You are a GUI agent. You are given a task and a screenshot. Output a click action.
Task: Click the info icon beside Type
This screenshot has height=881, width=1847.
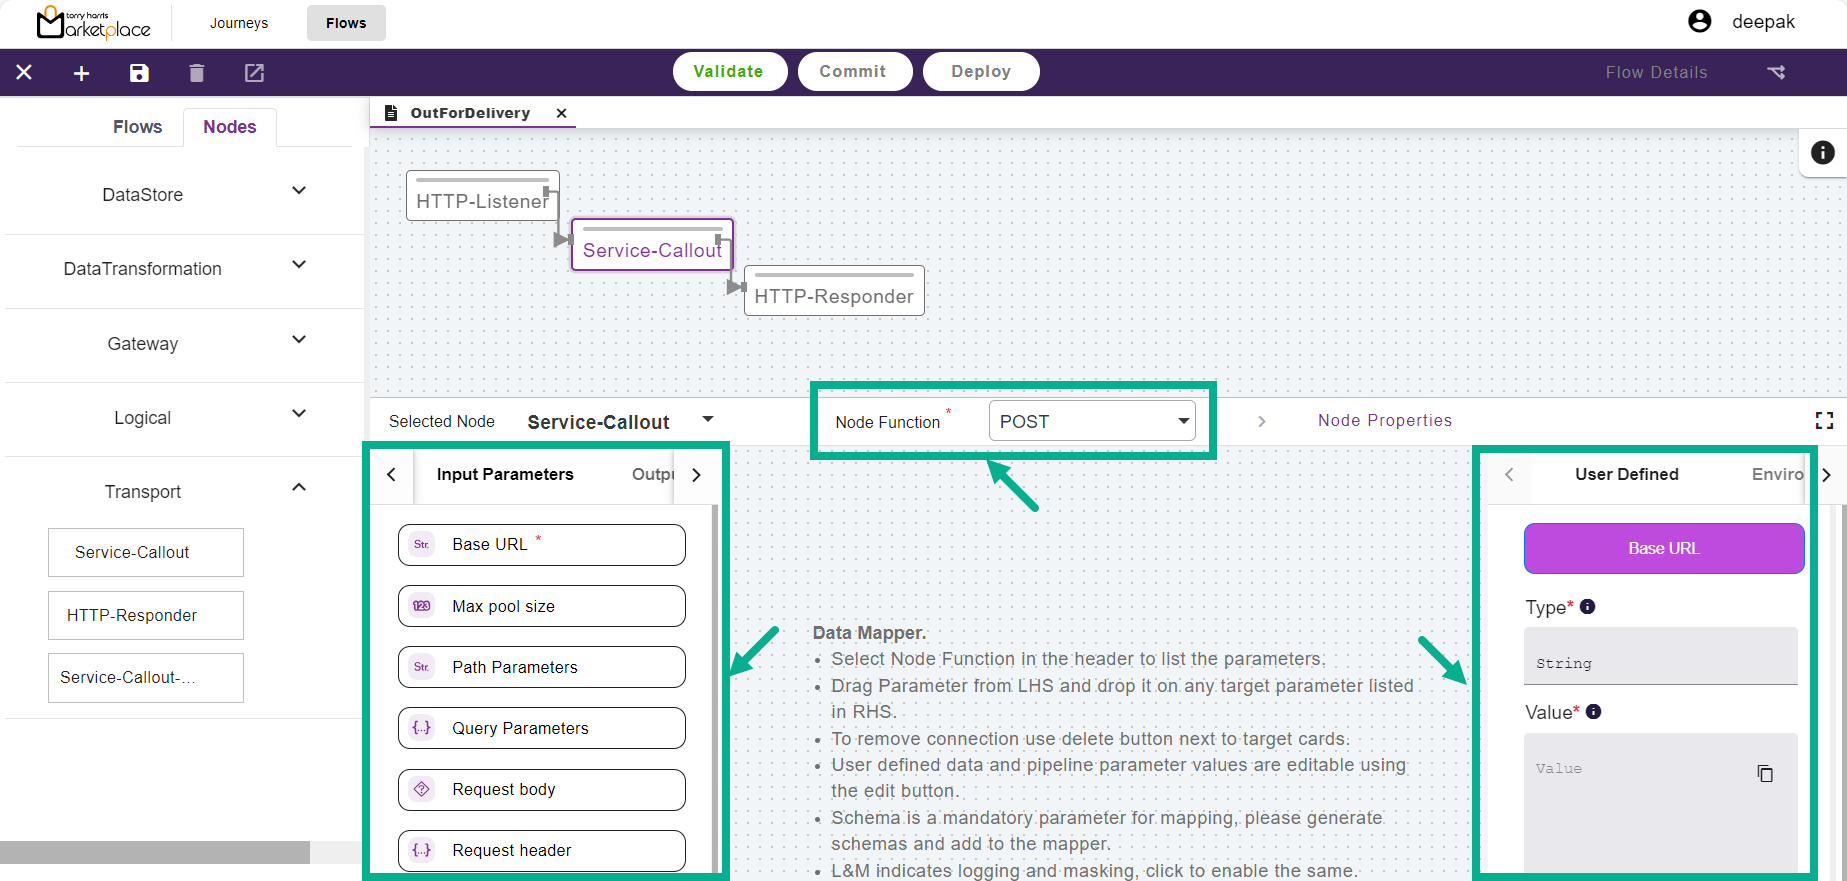tap(1587, 607)
